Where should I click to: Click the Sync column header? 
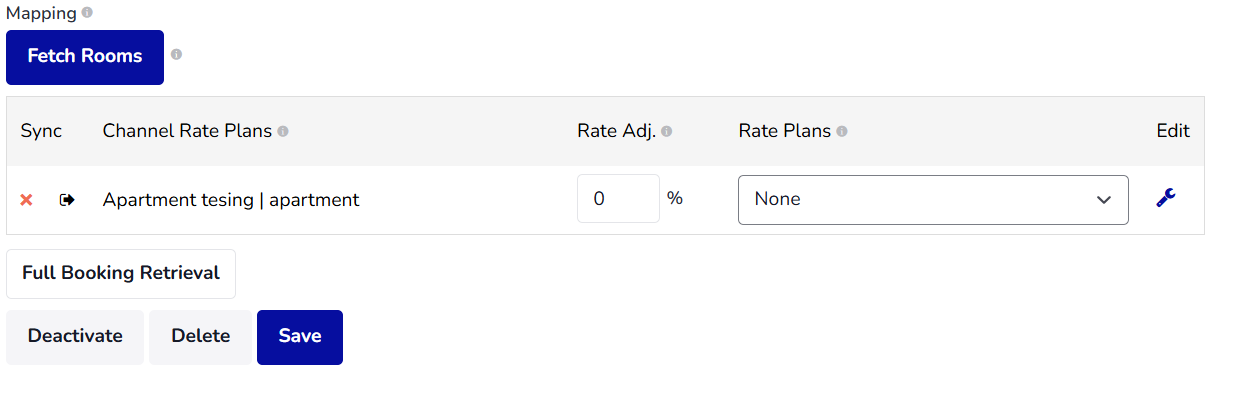tap(41, 131)
